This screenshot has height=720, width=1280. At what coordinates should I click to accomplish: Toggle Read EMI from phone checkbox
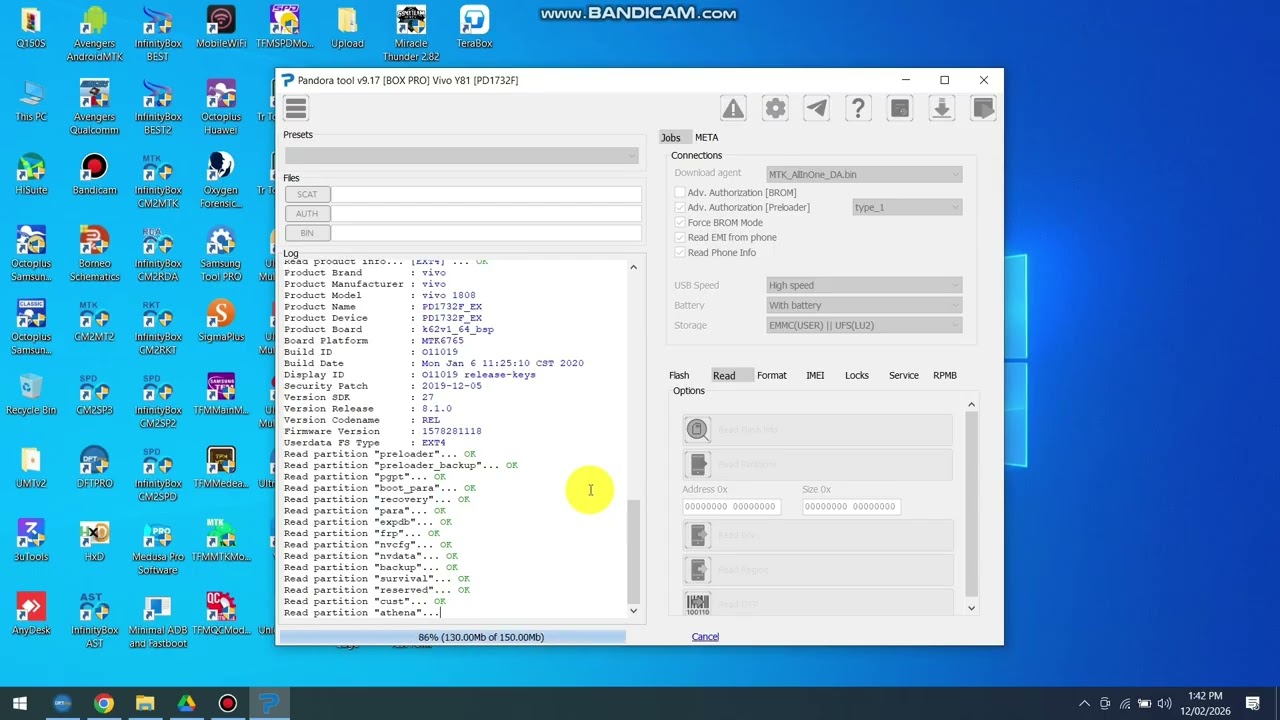coord(680,237)
